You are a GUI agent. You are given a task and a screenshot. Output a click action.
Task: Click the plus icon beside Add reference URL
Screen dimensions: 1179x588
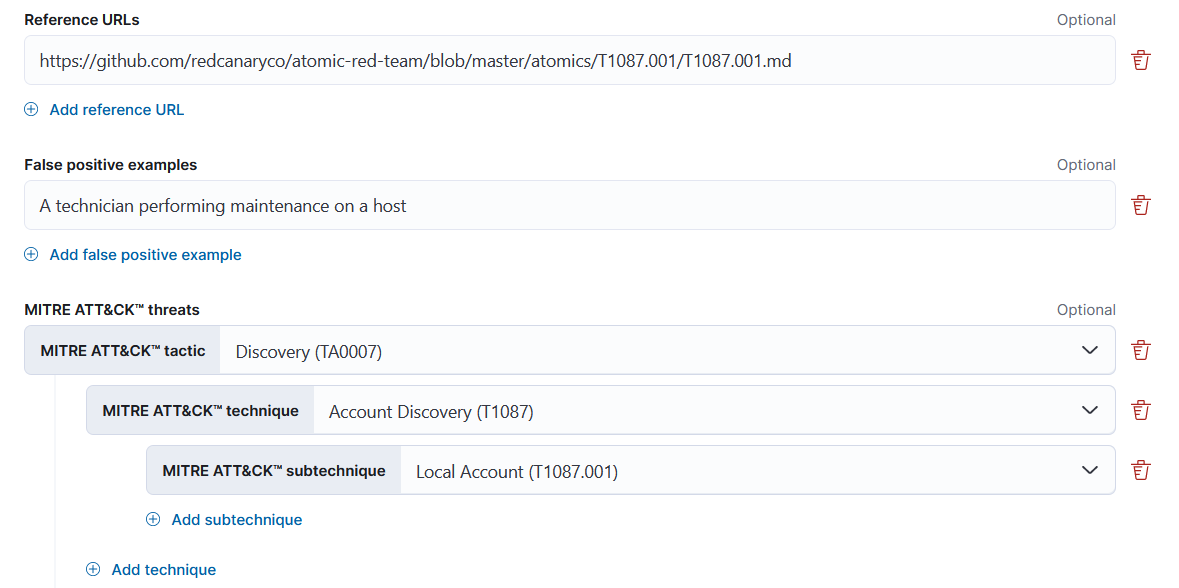(31, 110)
